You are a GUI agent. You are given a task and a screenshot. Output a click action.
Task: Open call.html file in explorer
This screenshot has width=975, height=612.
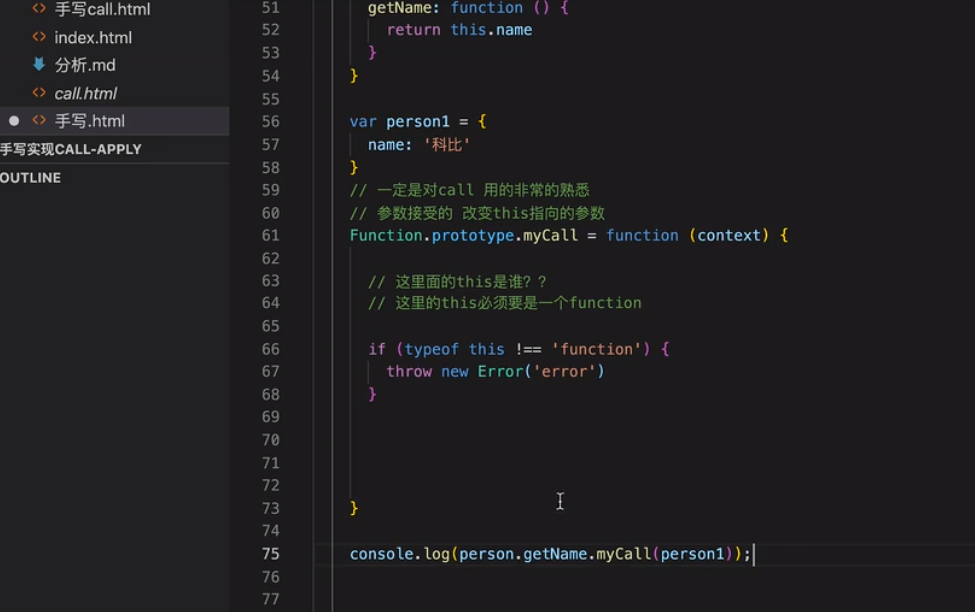tap(86, 93)
